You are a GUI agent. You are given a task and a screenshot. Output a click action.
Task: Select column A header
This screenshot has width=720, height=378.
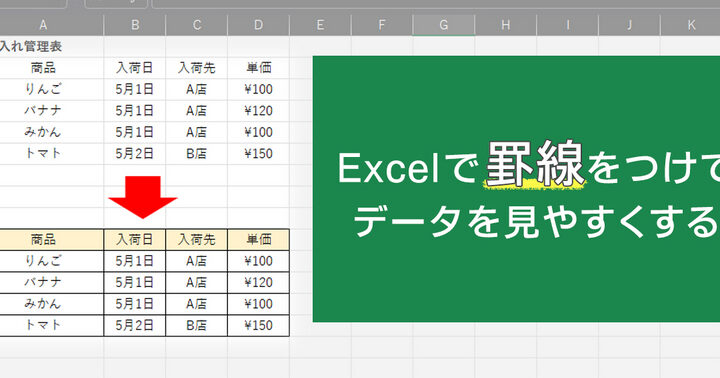(51, 25)
